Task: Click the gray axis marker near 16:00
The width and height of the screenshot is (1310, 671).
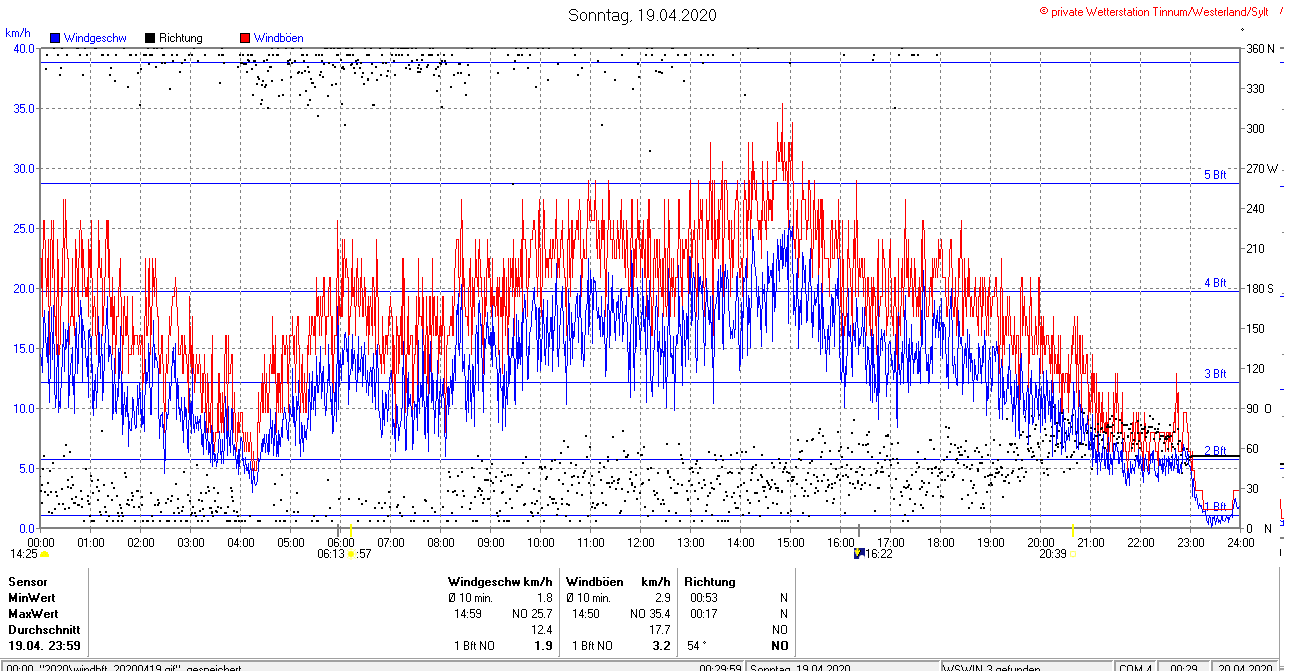Action: [860, 528]
